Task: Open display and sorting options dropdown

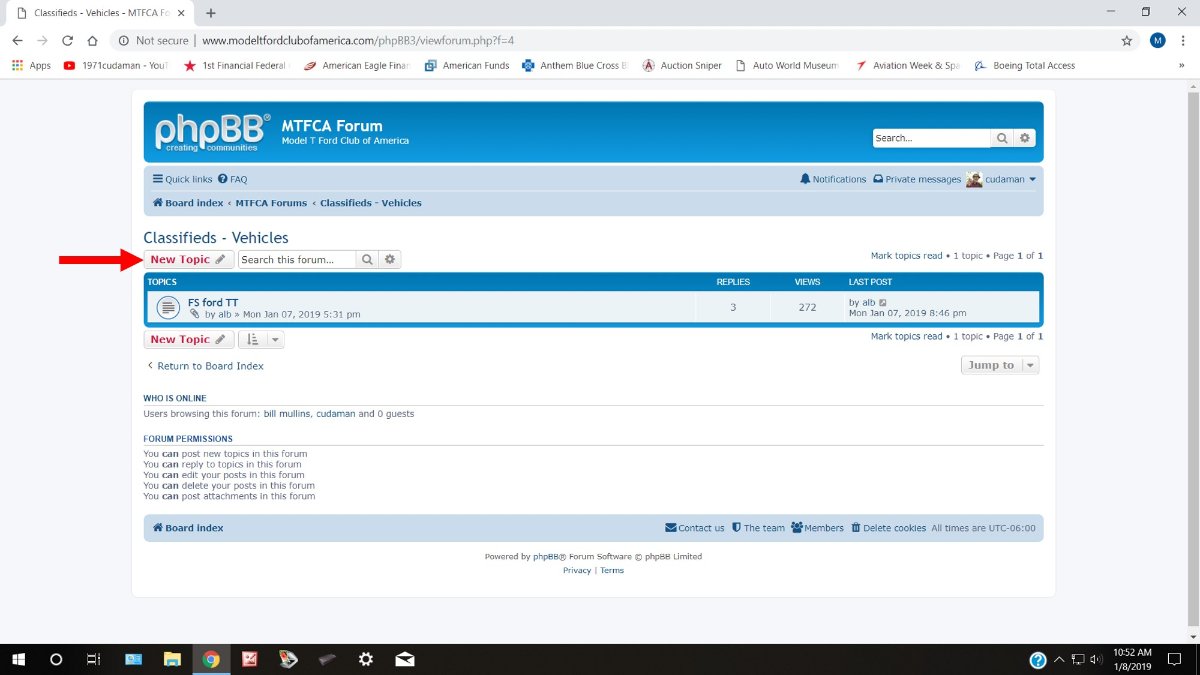Action: coord(261,340)
